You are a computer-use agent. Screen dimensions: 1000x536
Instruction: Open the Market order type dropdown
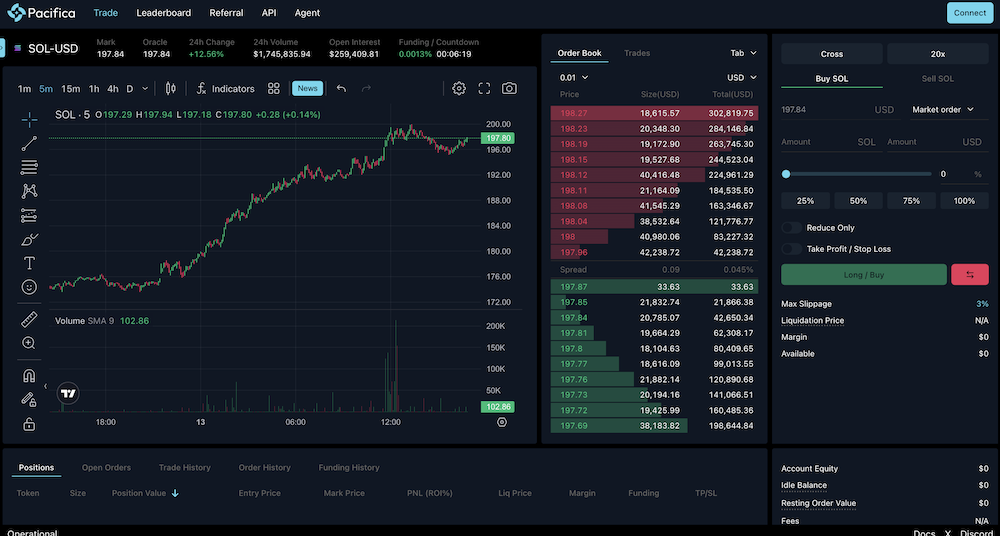(x=942, y=110)
